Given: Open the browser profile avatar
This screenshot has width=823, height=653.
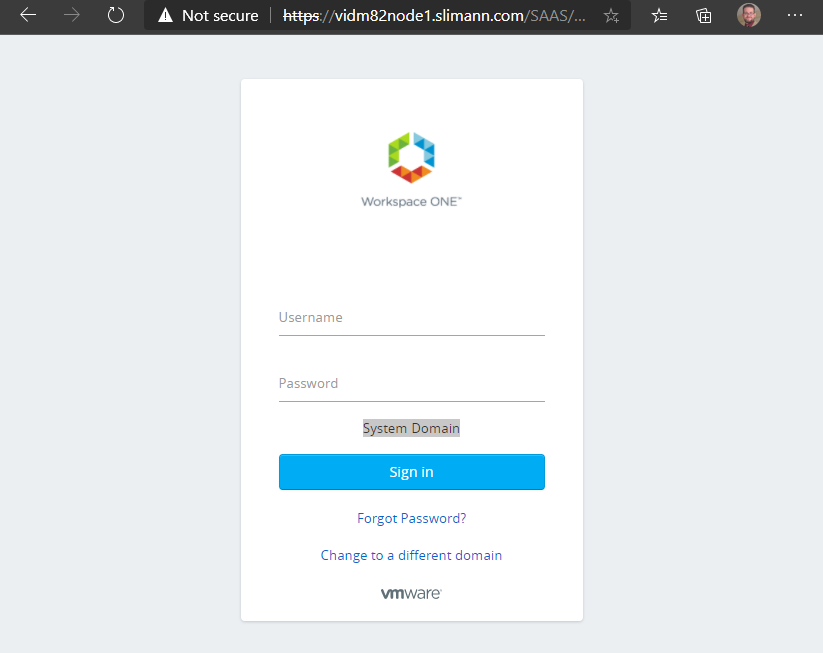Looking at the screenshot, I should pos(749,15).
